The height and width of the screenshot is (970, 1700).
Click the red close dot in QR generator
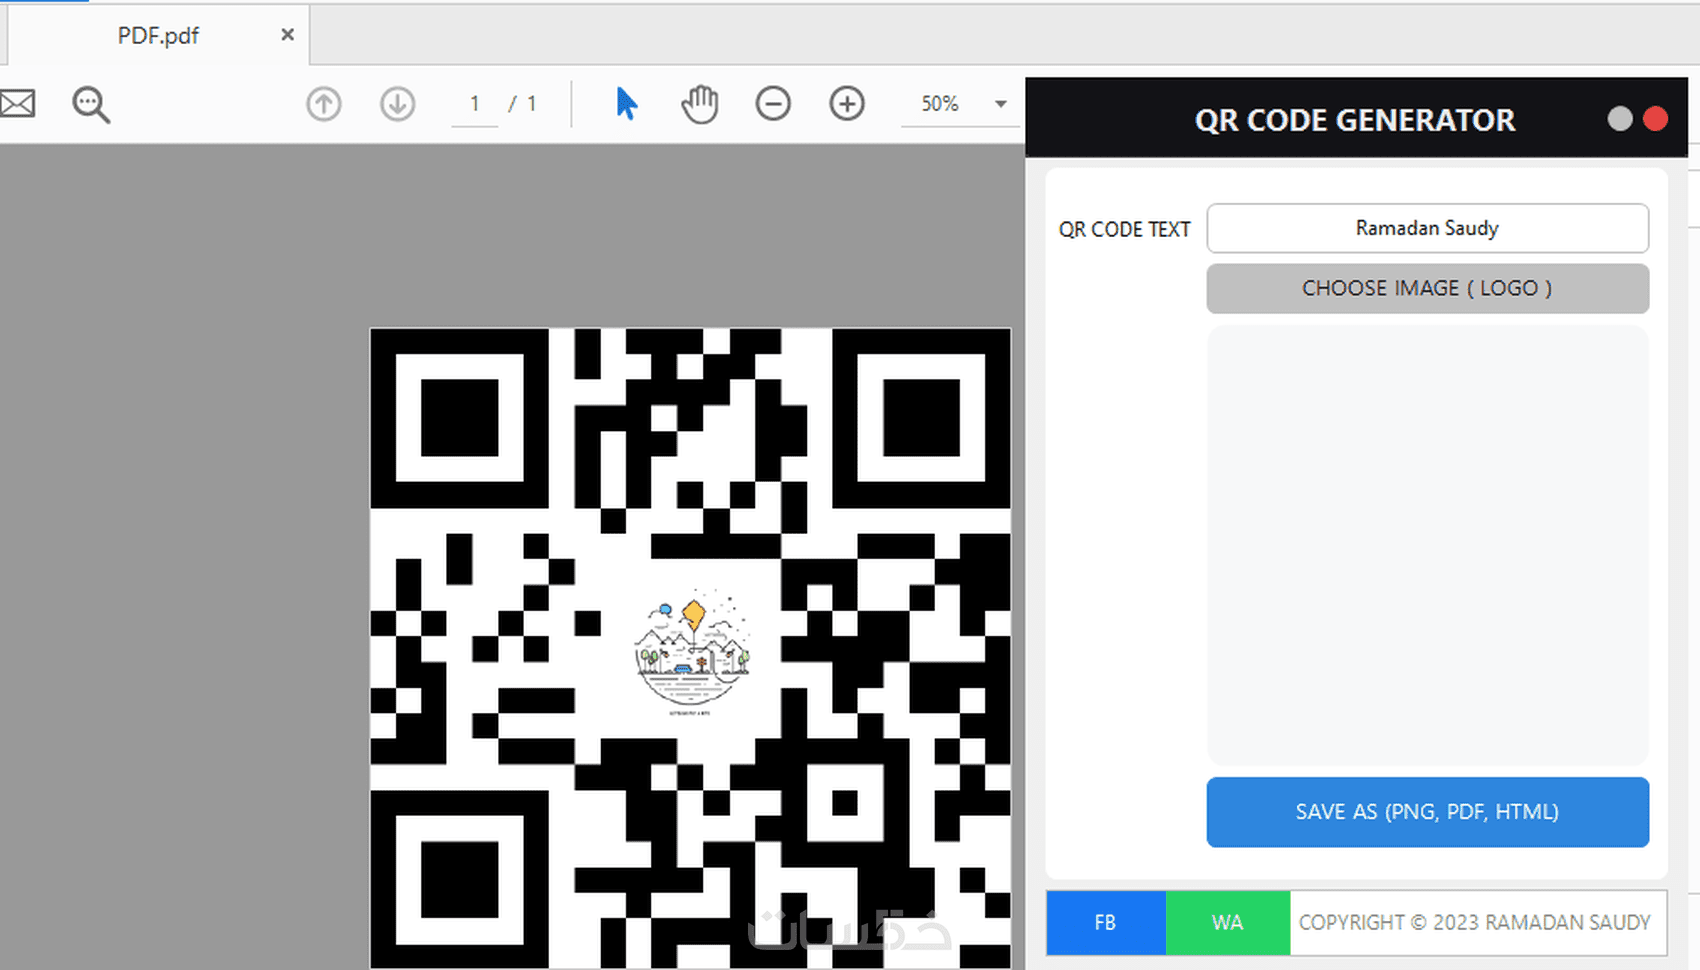pos(1656,119)
